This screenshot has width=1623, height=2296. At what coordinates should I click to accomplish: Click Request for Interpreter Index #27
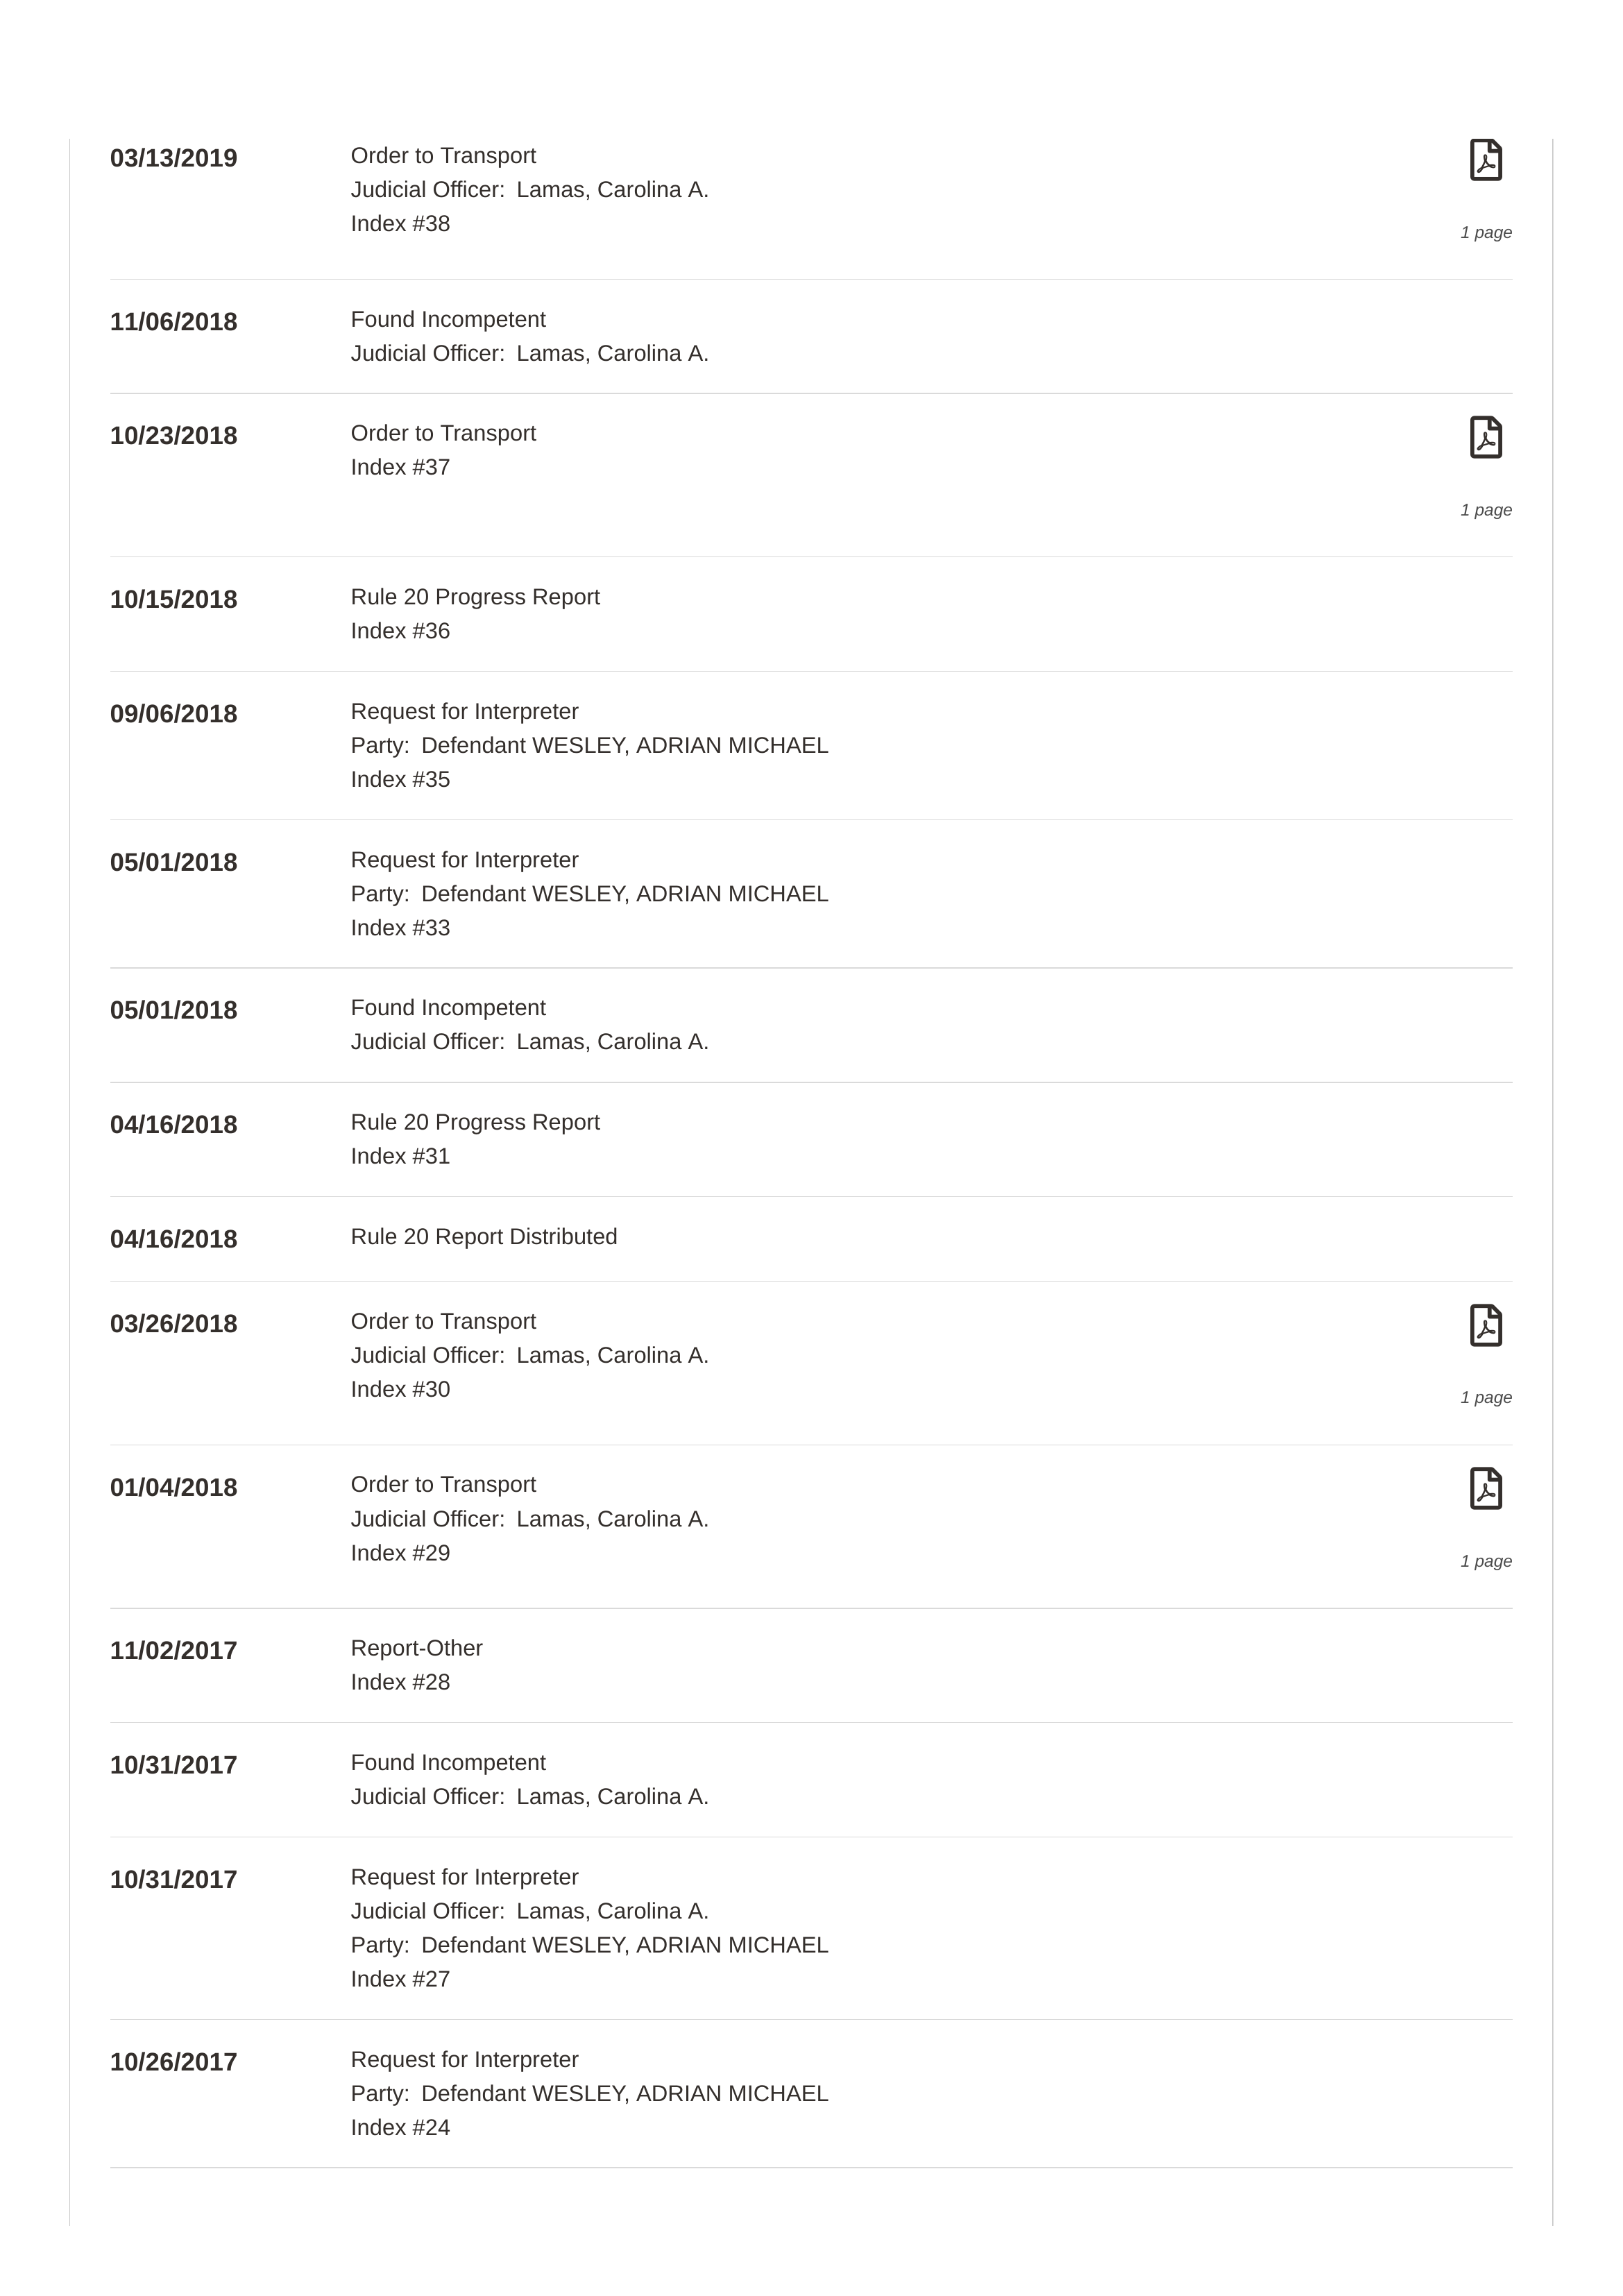[811, 1928]
